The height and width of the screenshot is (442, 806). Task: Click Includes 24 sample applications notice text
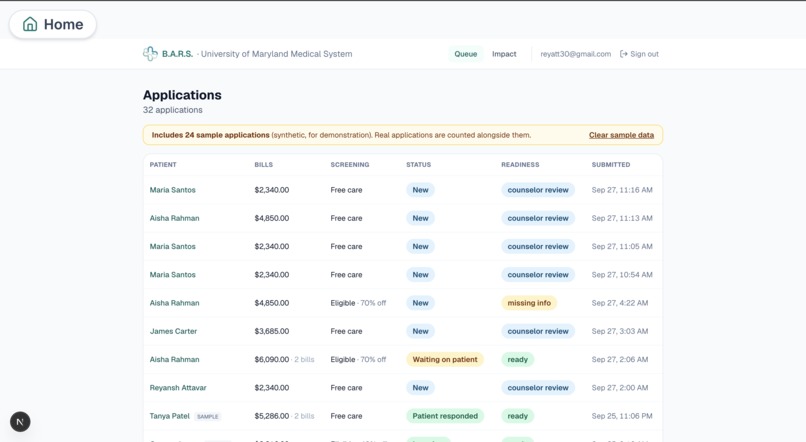click(x=210, y=135)
